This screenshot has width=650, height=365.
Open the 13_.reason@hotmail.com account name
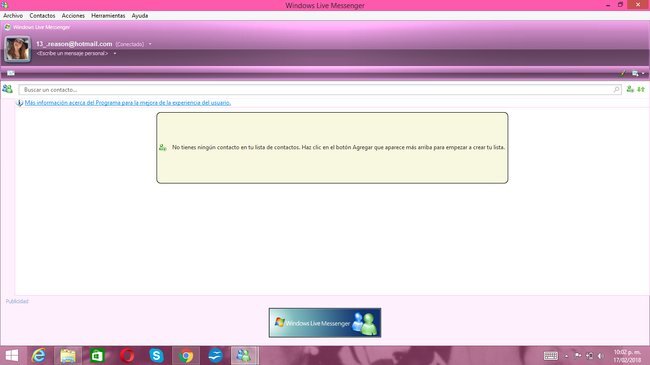pos(74,44)
